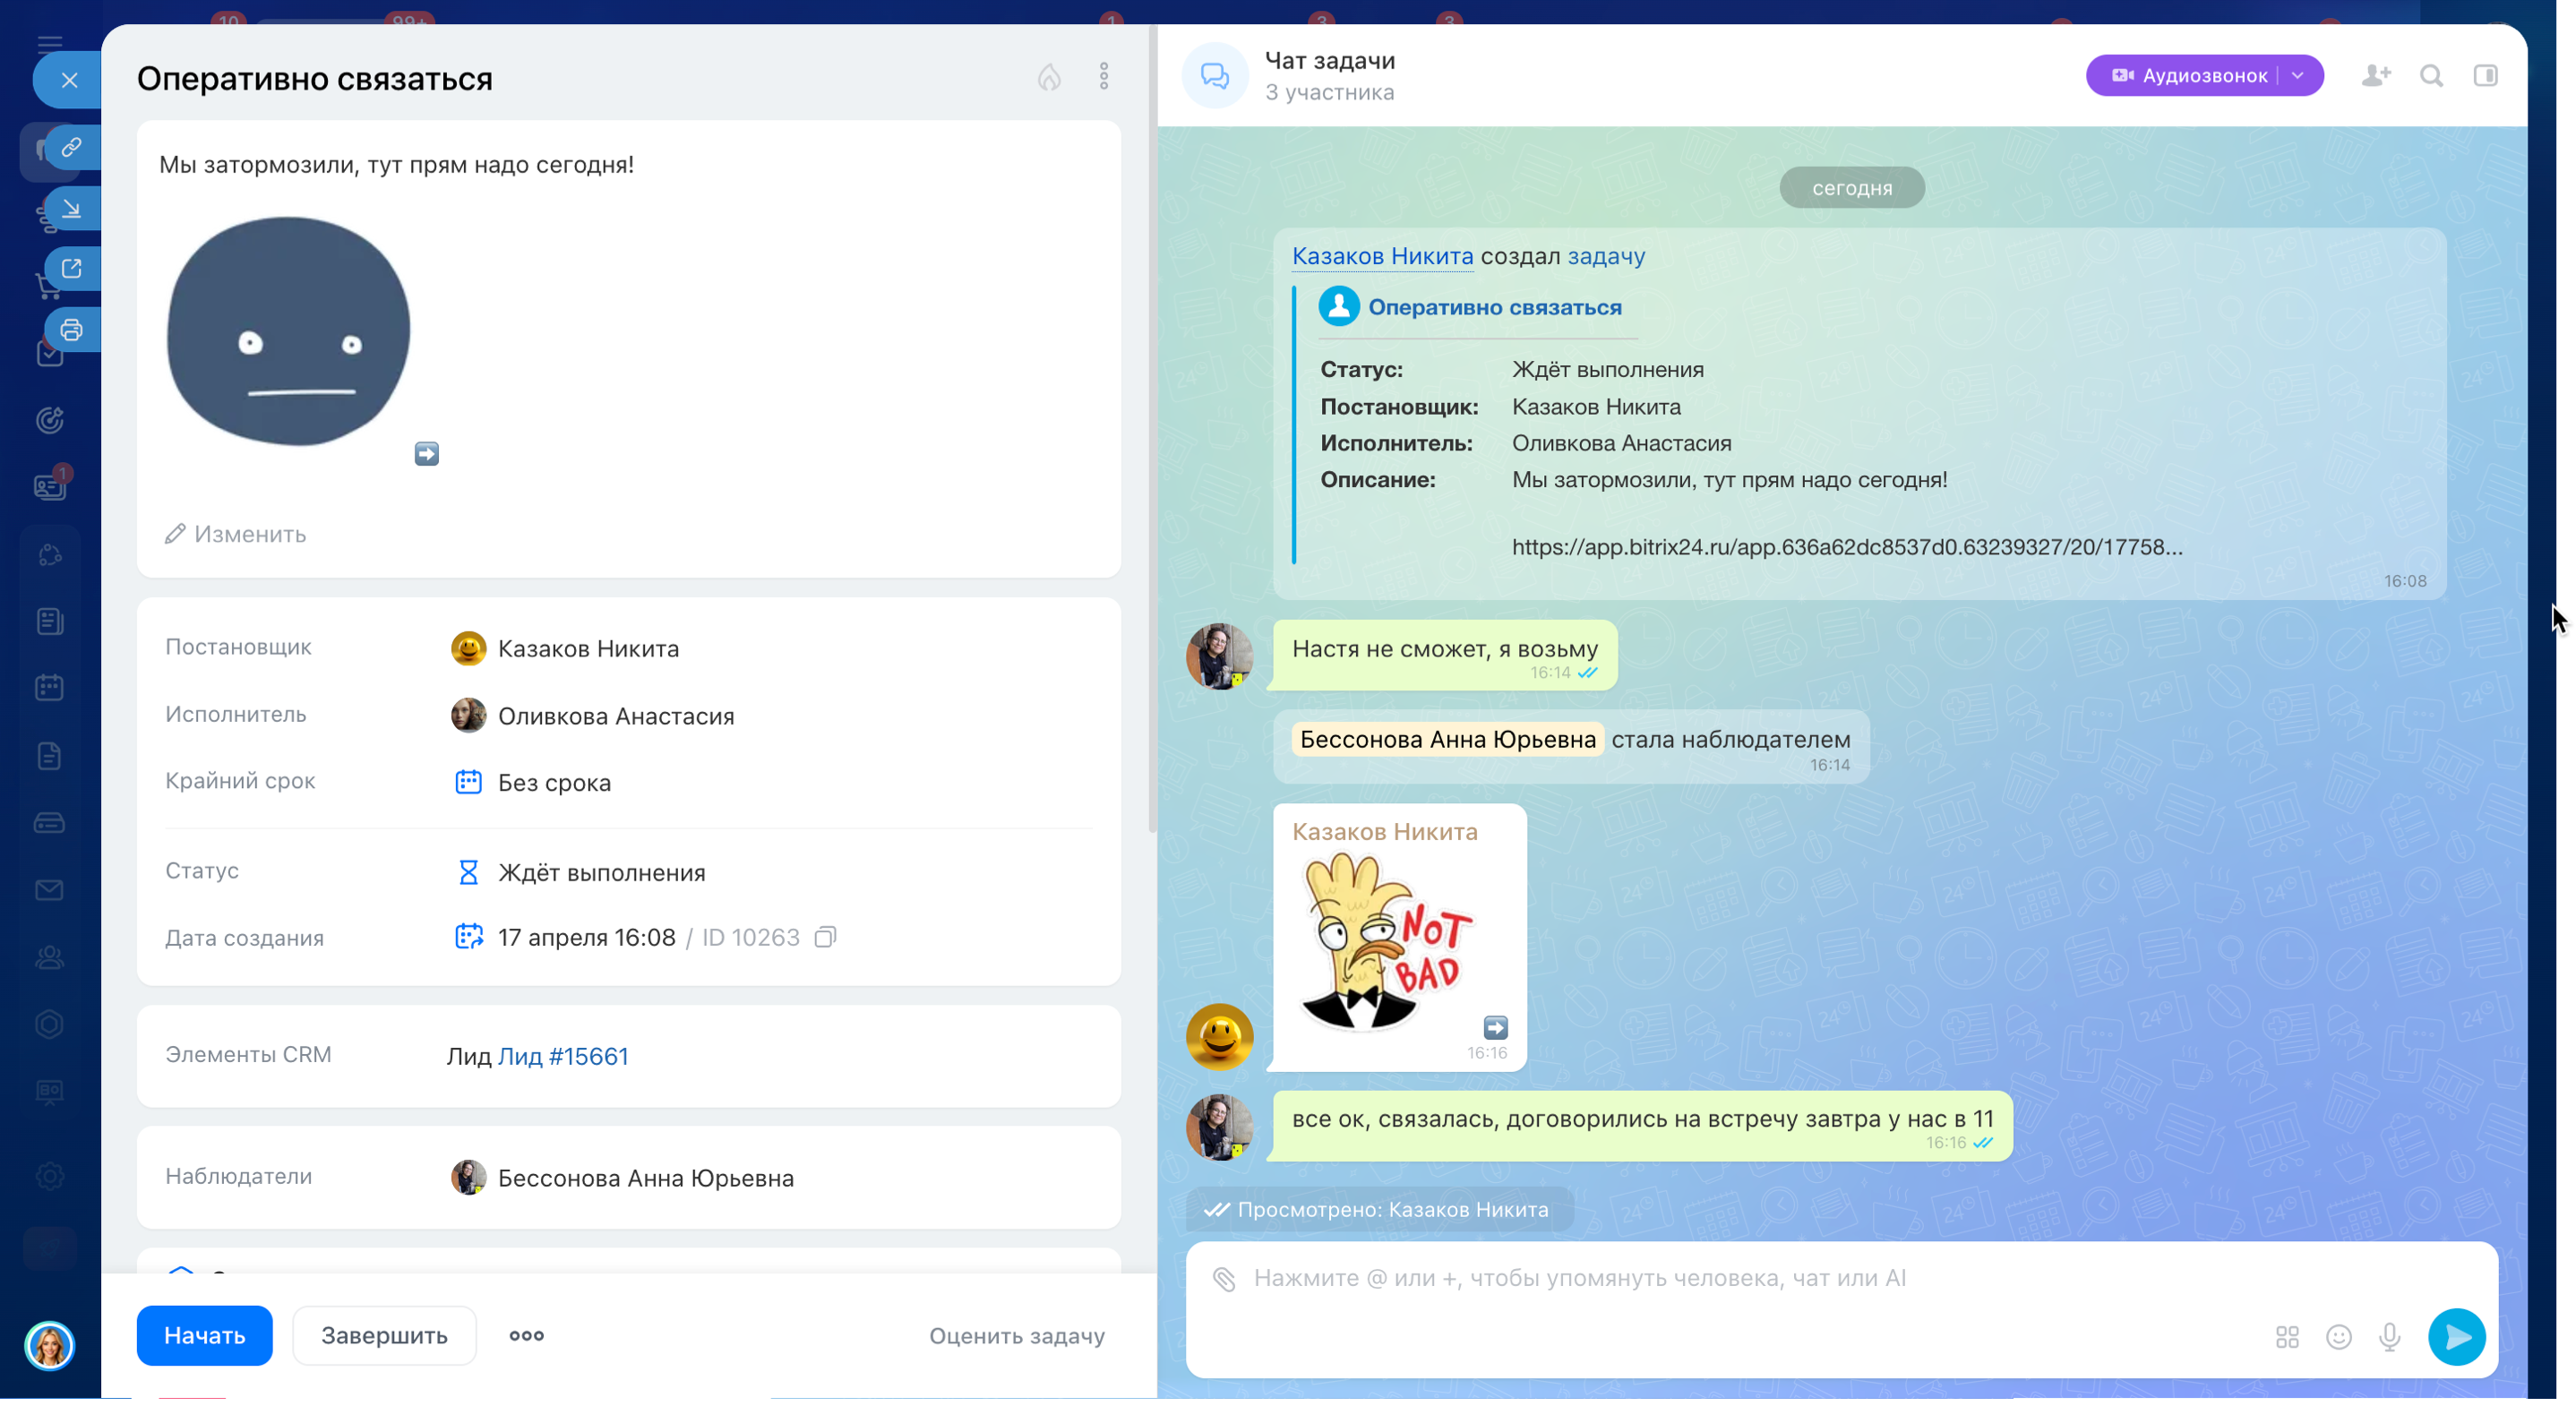The image size is (2576, 1406).
Task: Click the task panel vertical scrollbar
Action: (1152, 430)
